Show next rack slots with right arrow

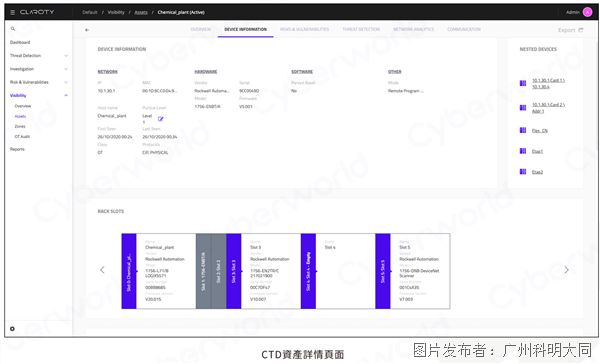point(566,270)
